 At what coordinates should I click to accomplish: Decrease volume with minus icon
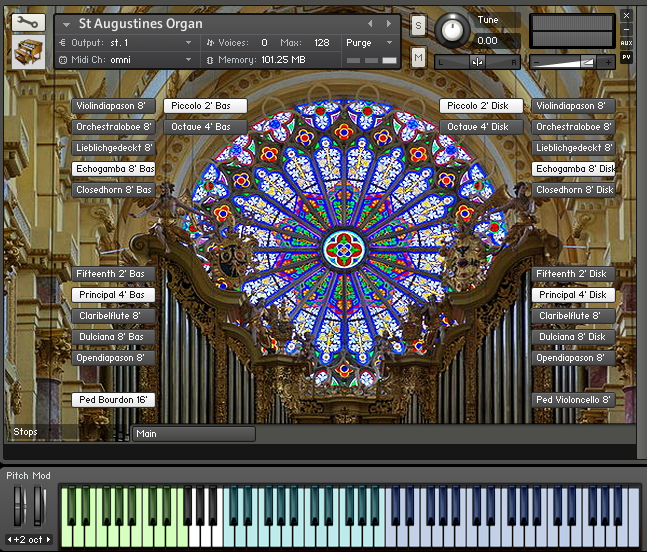coord(536,63)
